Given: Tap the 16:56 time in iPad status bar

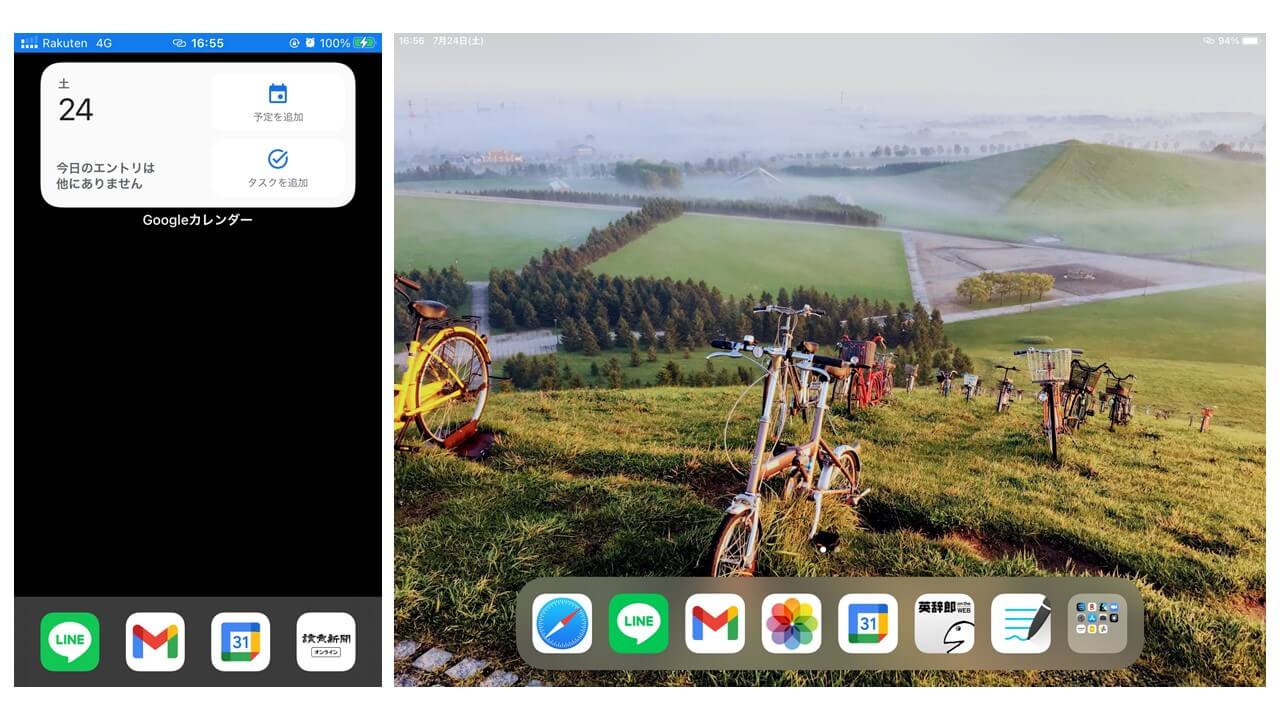Looking at the screenshot, I should pyautogui.click(x=411, y=41).
